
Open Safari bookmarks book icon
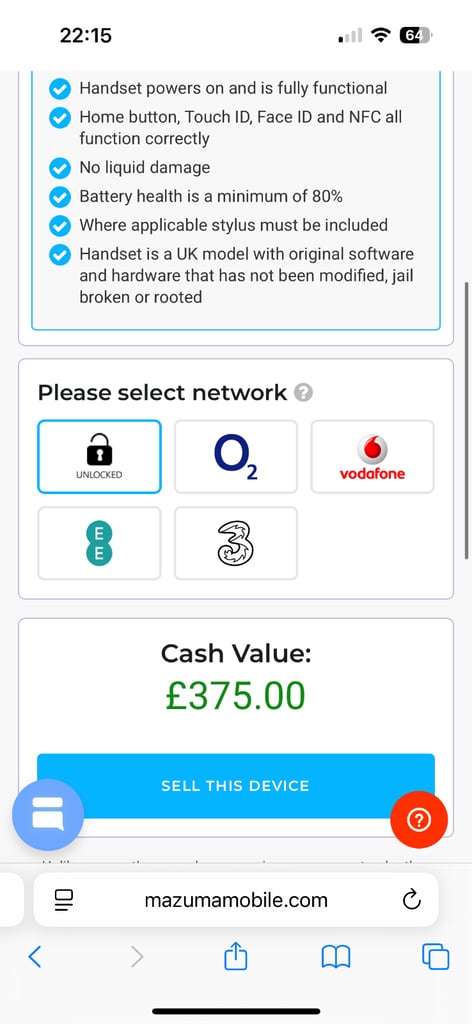point(336,957)
